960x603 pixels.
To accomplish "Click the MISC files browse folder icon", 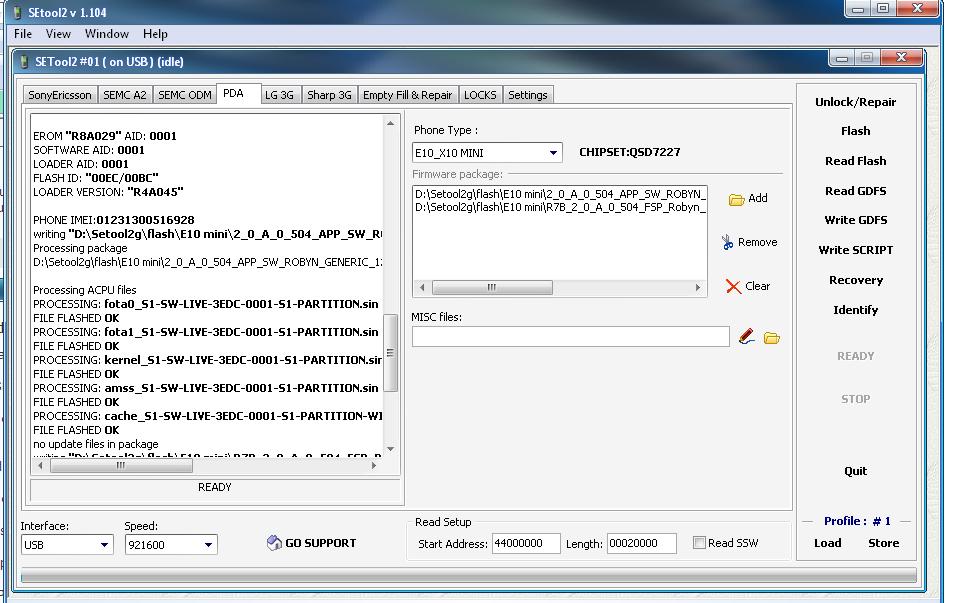I will (771, 337).
